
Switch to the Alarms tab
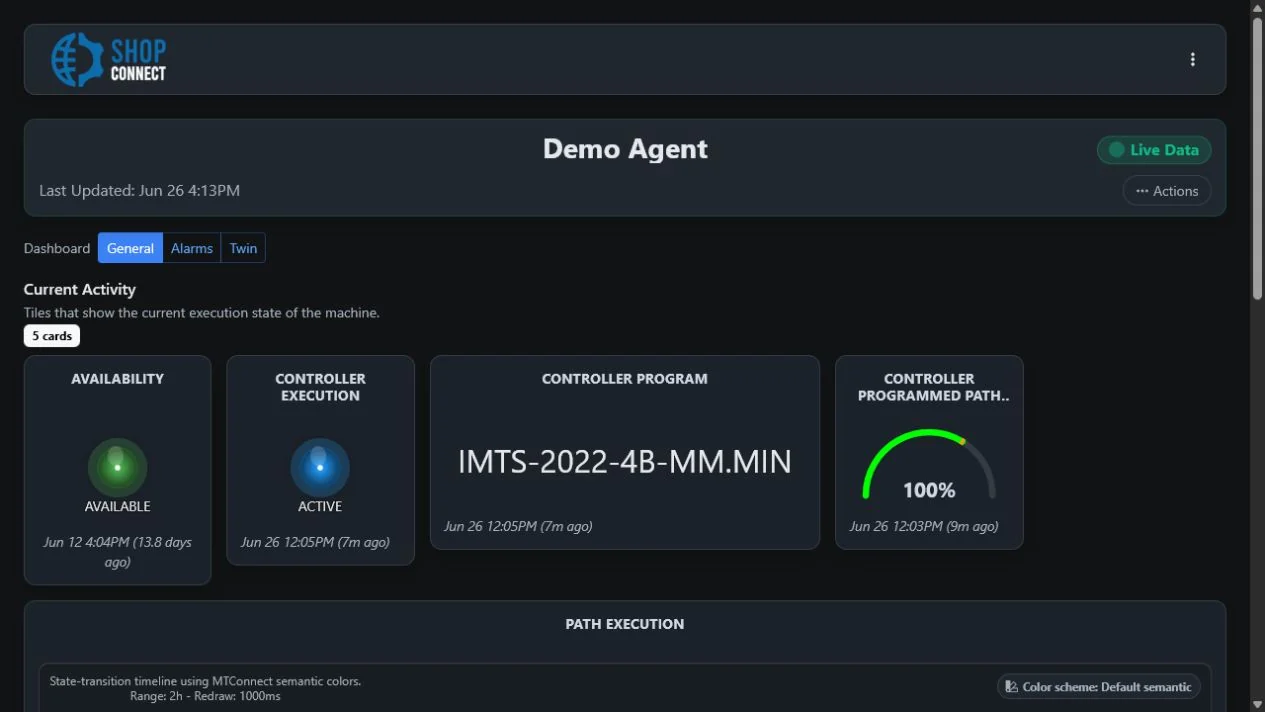tap(192, 248)
